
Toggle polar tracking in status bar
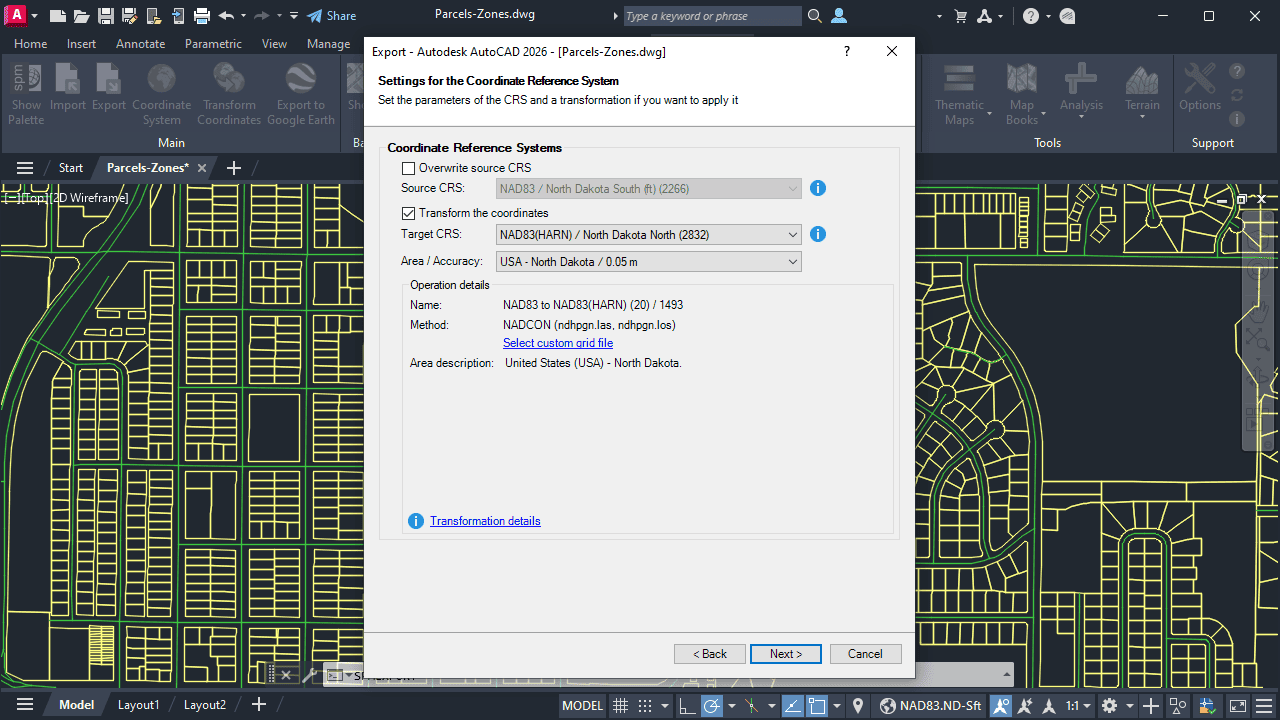(712, 705)
